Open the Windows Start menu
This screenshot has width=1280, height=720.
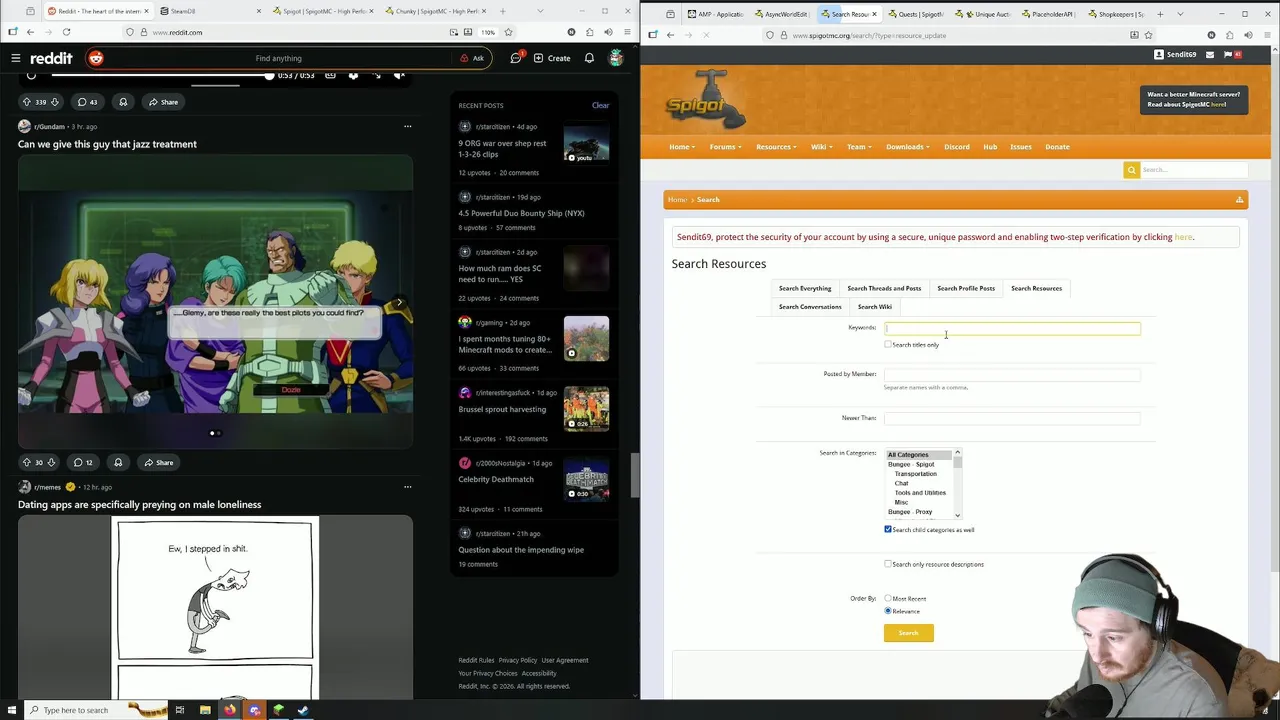[x=11, y=710]
